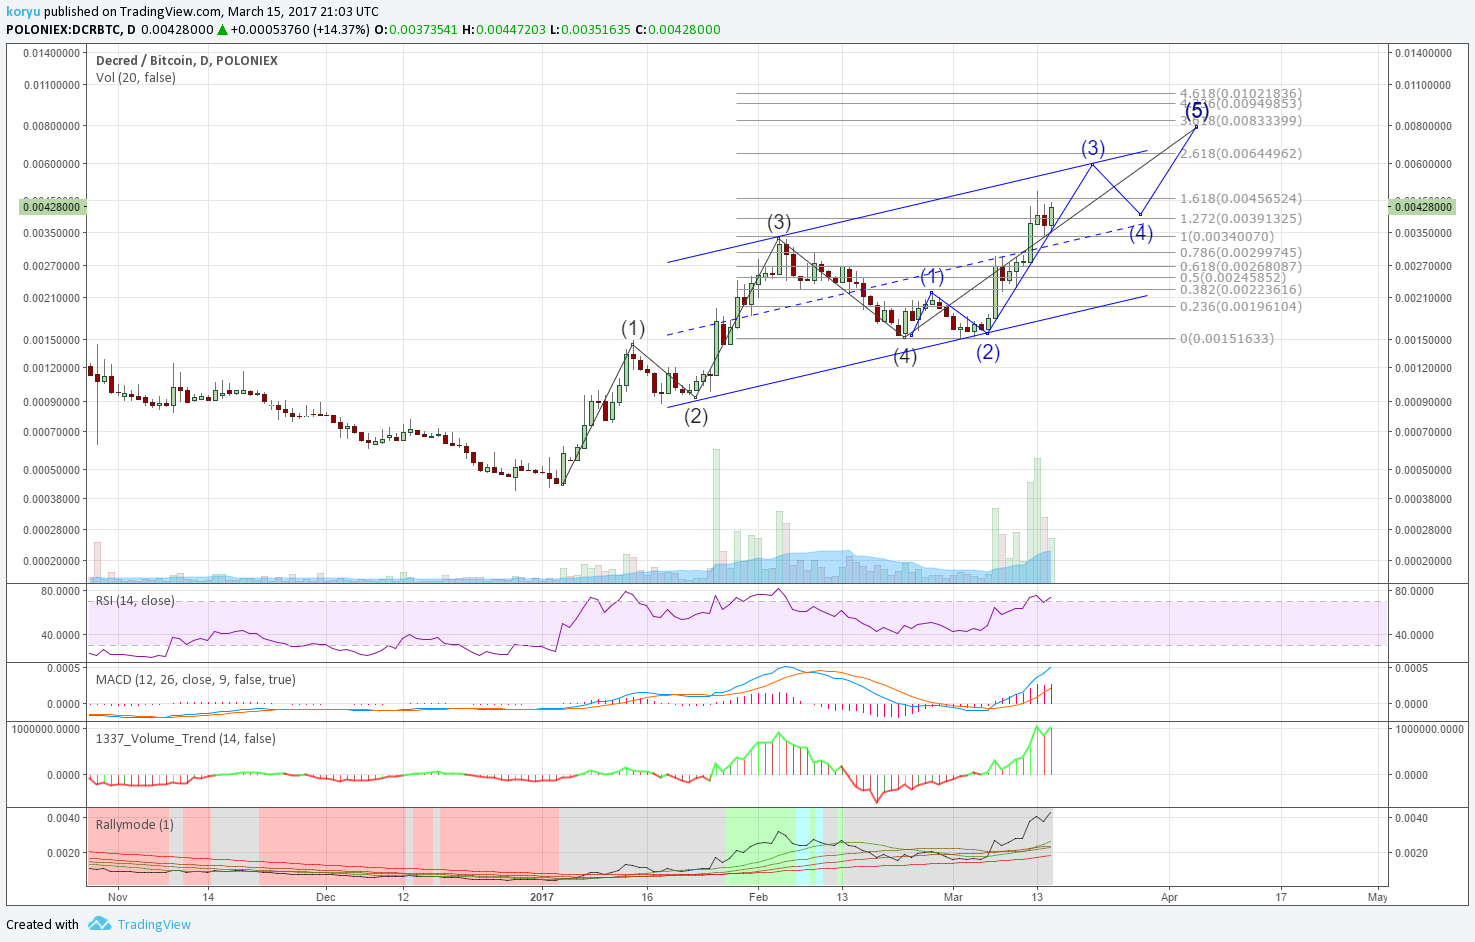Select Fibonacci level 1(0.00340070)
Screen dimensions: 1475x942
(1227, 236)
